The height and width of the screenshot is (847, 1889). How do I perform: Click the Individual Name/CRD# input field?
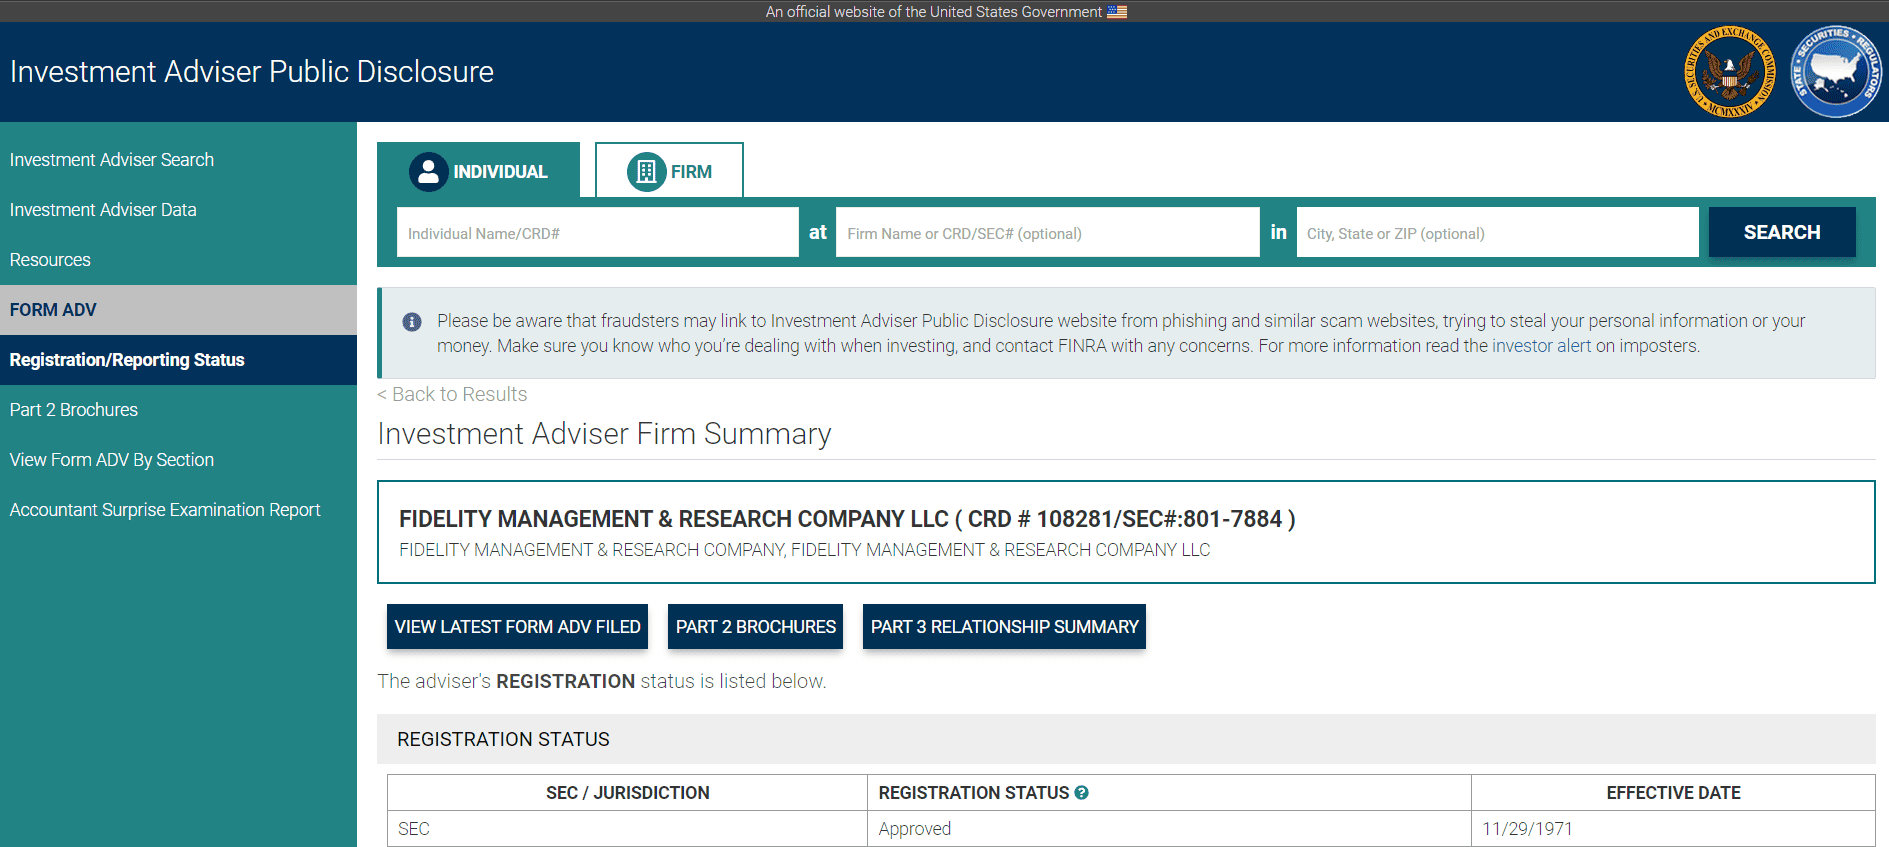click(x=598, y=232)
